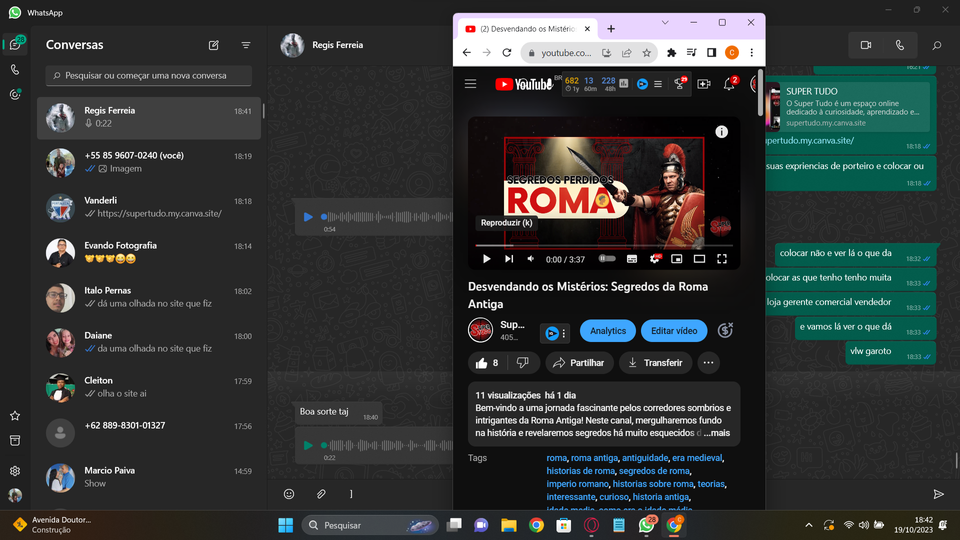Click the YouTube video progress bar
960x540 pixels.
[x=604, y=246]
